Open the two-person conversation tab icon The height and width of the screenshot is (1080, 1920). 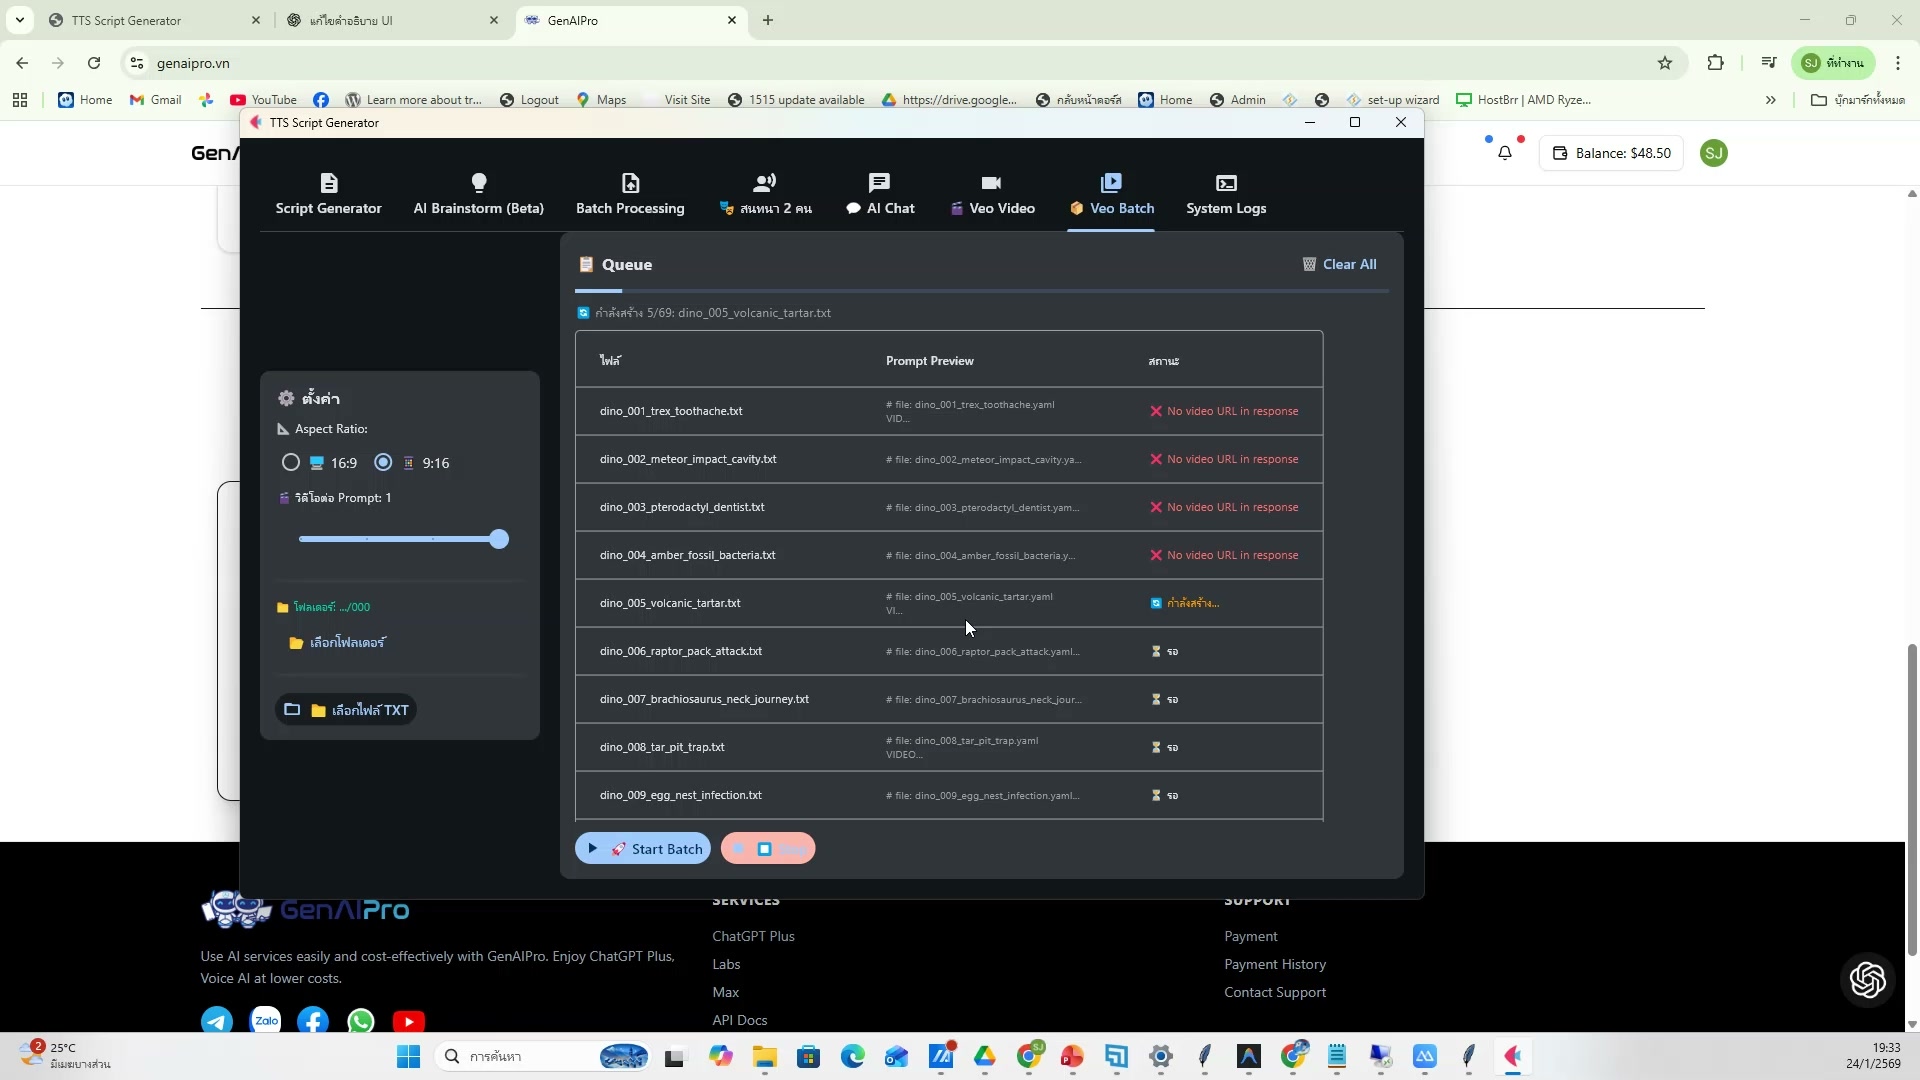pos(765,183)
